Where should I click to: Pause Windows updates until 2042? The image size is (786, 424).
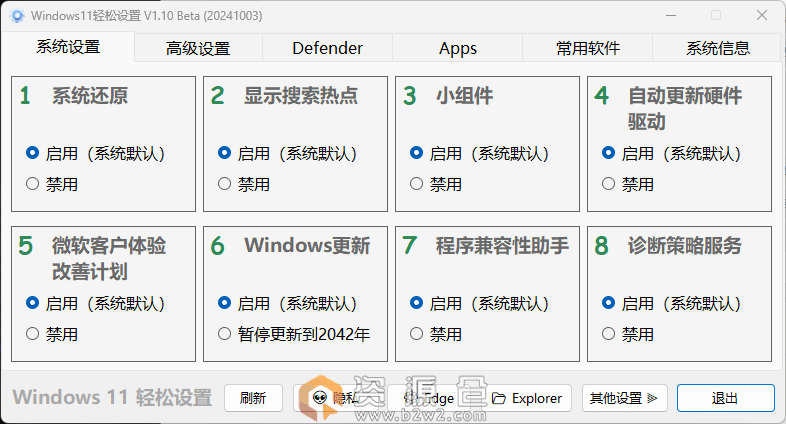[x=225, y=334]
